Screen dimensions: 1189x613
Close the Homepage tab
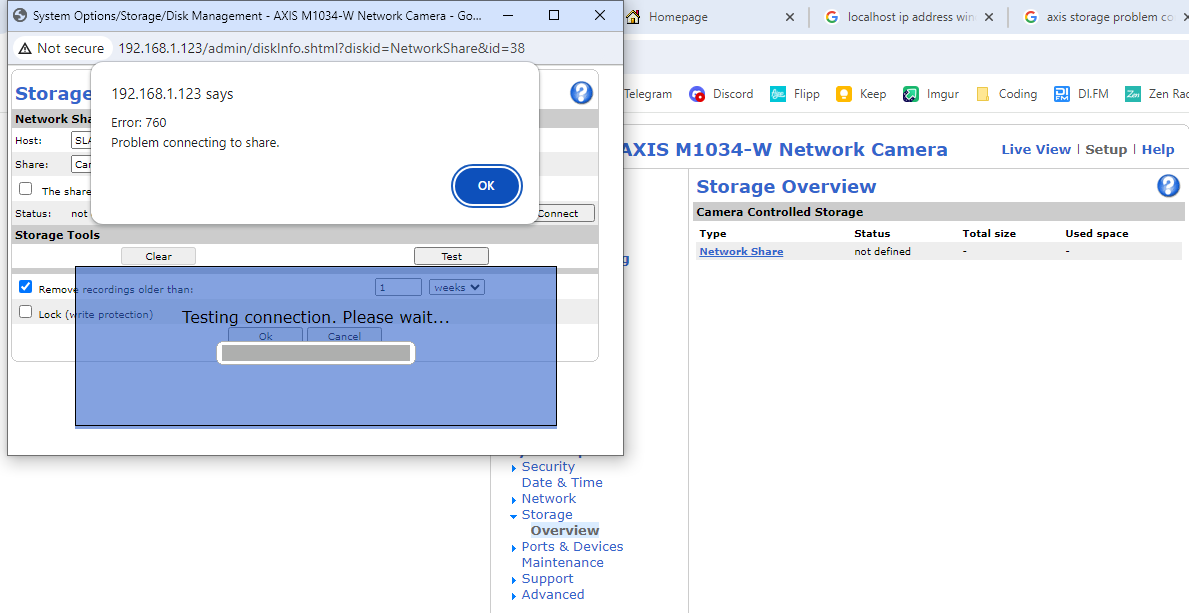(x=789, y=17)
